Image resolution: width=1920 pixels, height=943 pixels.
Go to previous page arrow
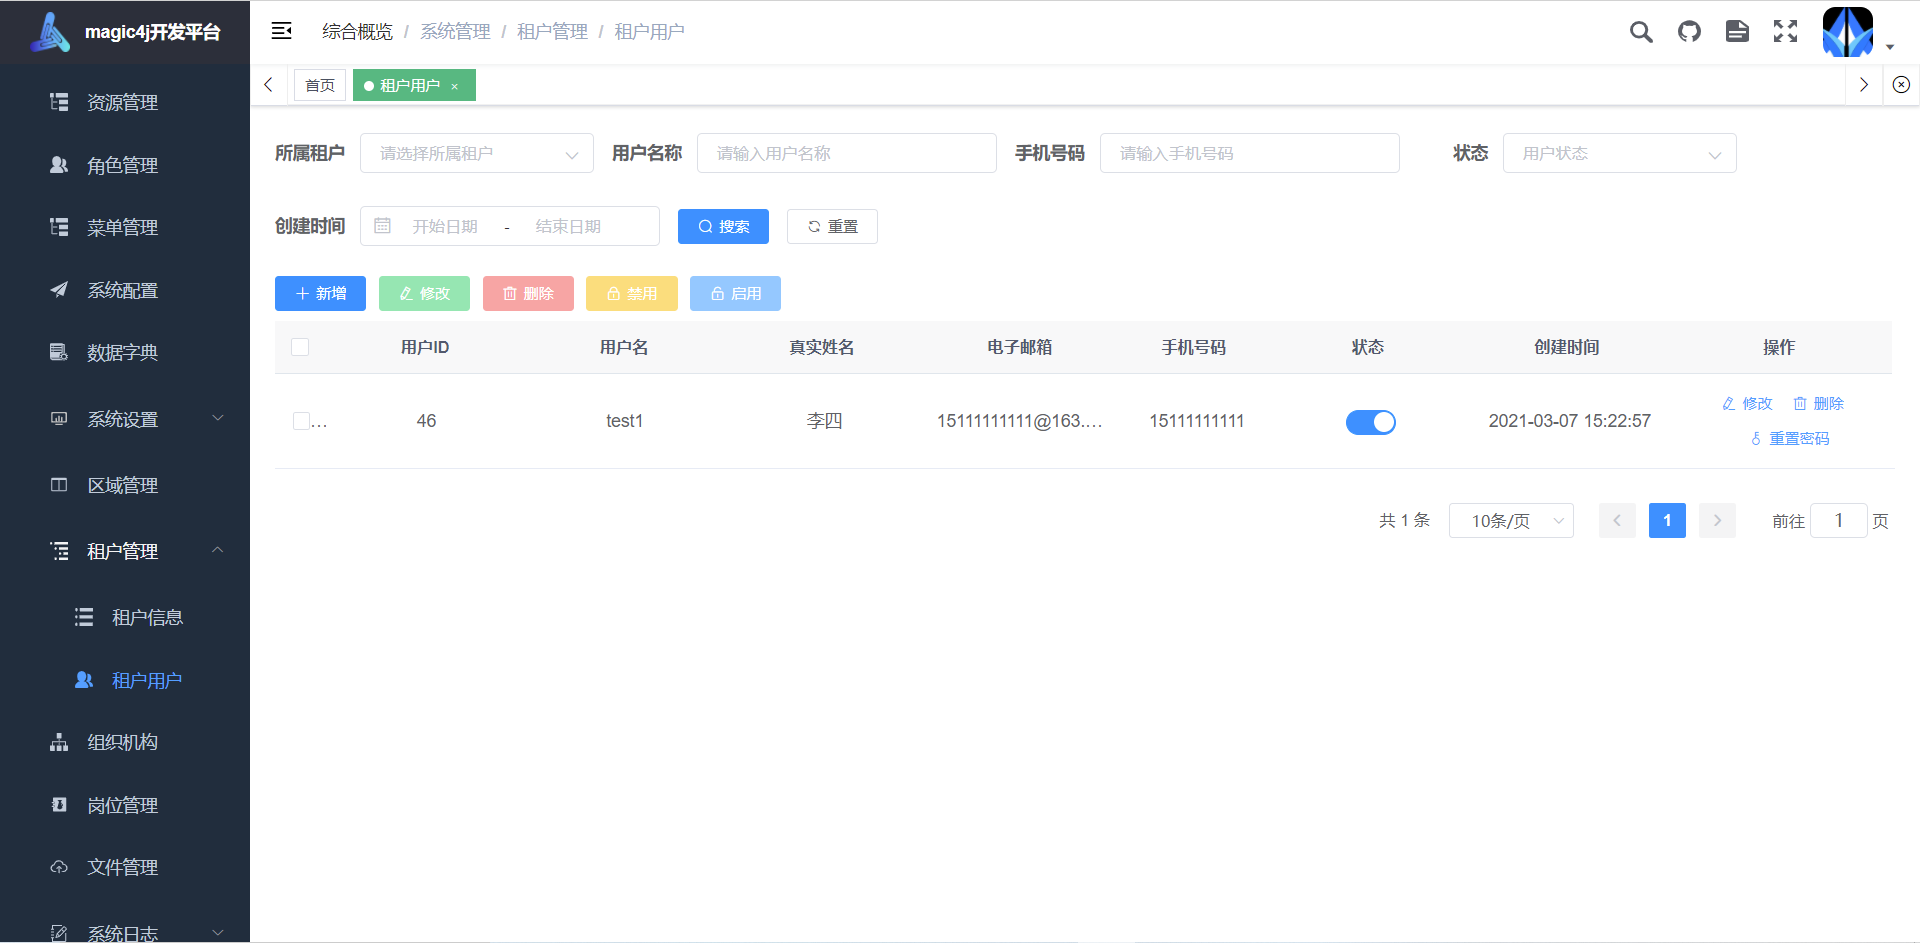click(x=1617, y=520)
